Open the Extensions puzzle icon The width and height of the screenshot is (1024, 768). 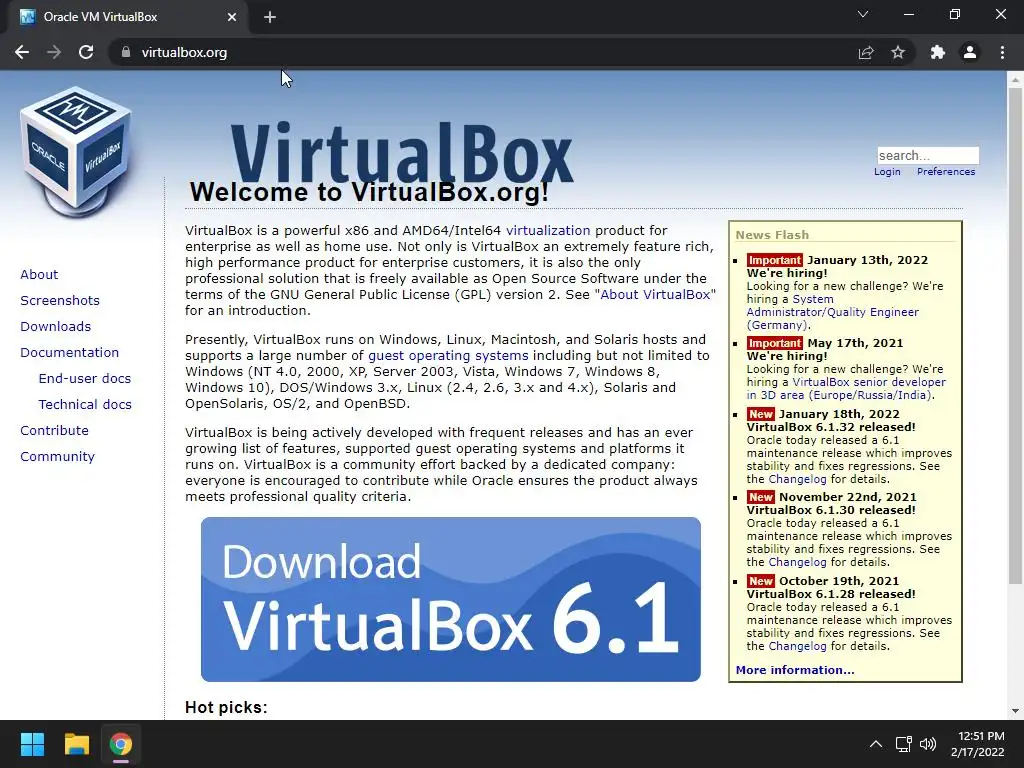tap(938, 52)
